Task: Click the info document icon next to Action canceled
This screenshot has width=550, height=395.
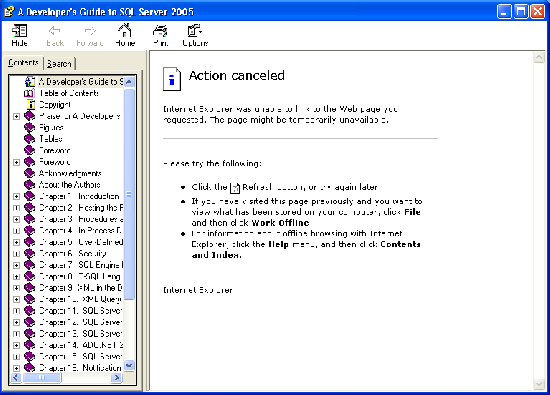Action: 172,79
